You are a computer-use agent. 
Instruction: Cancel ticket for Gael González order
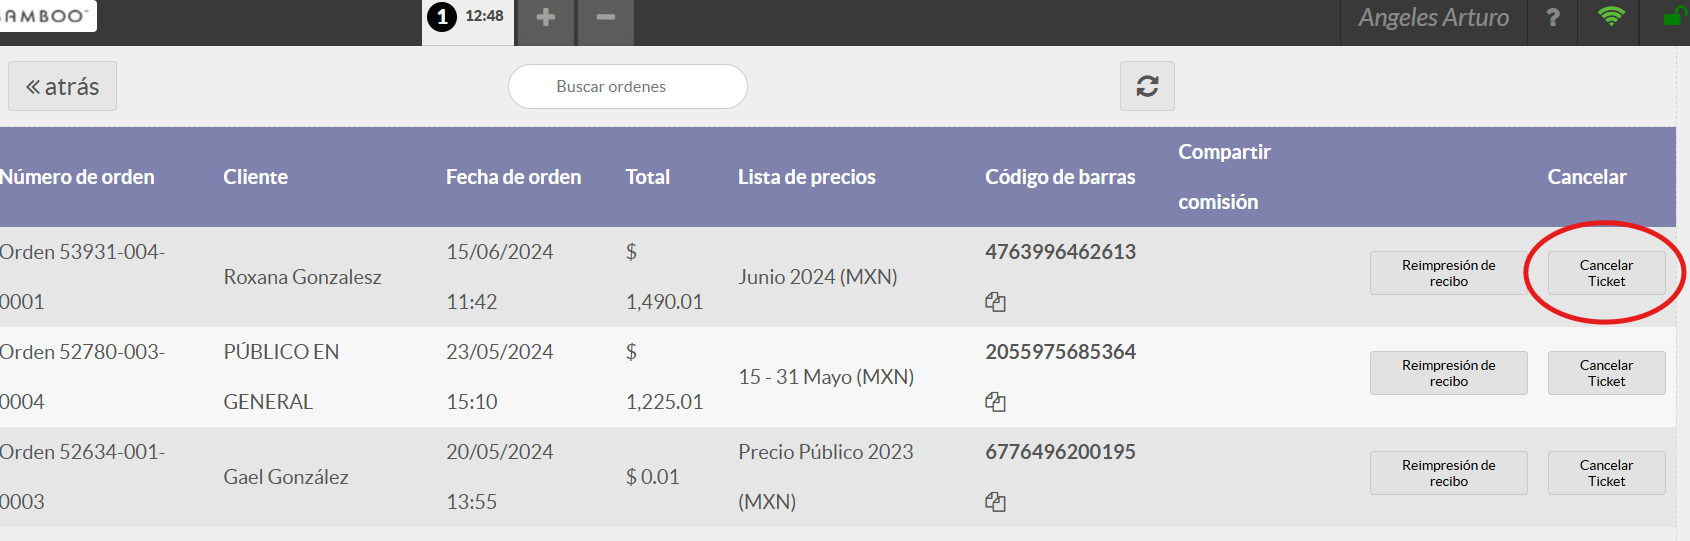pos(1606,473)
